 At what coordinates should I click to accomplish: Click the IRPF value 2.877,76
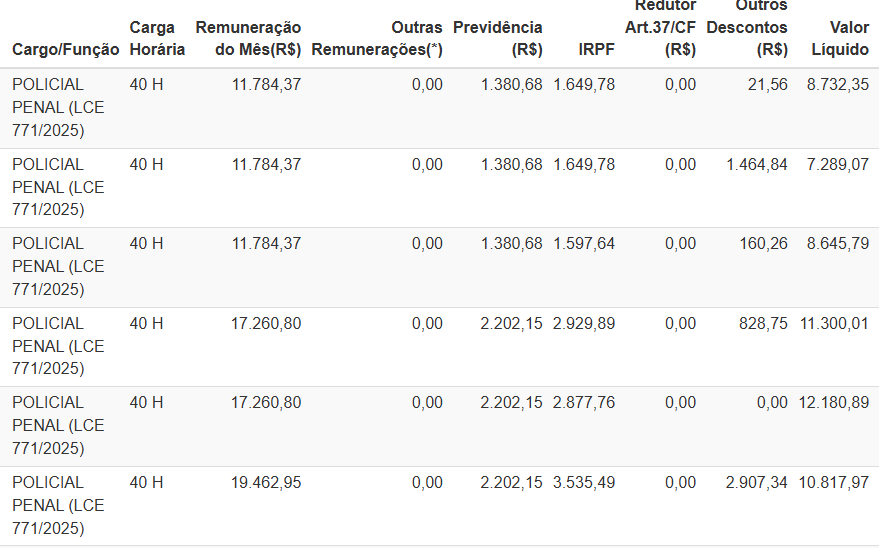[x=584, y=402]
